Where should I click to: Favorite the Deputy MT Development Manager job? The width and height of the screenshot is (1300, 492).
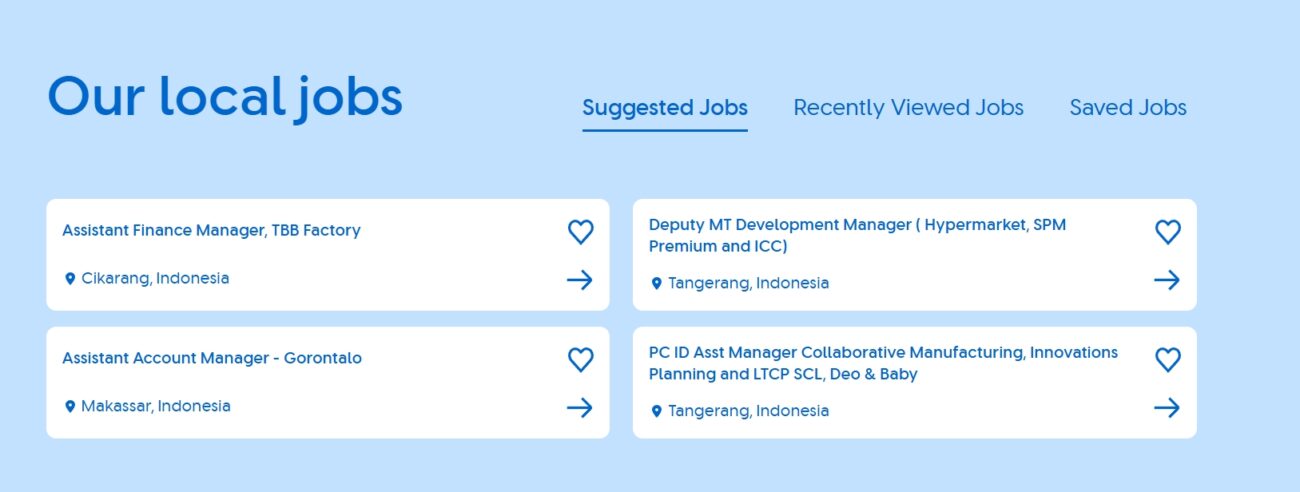click(1167, 232)
